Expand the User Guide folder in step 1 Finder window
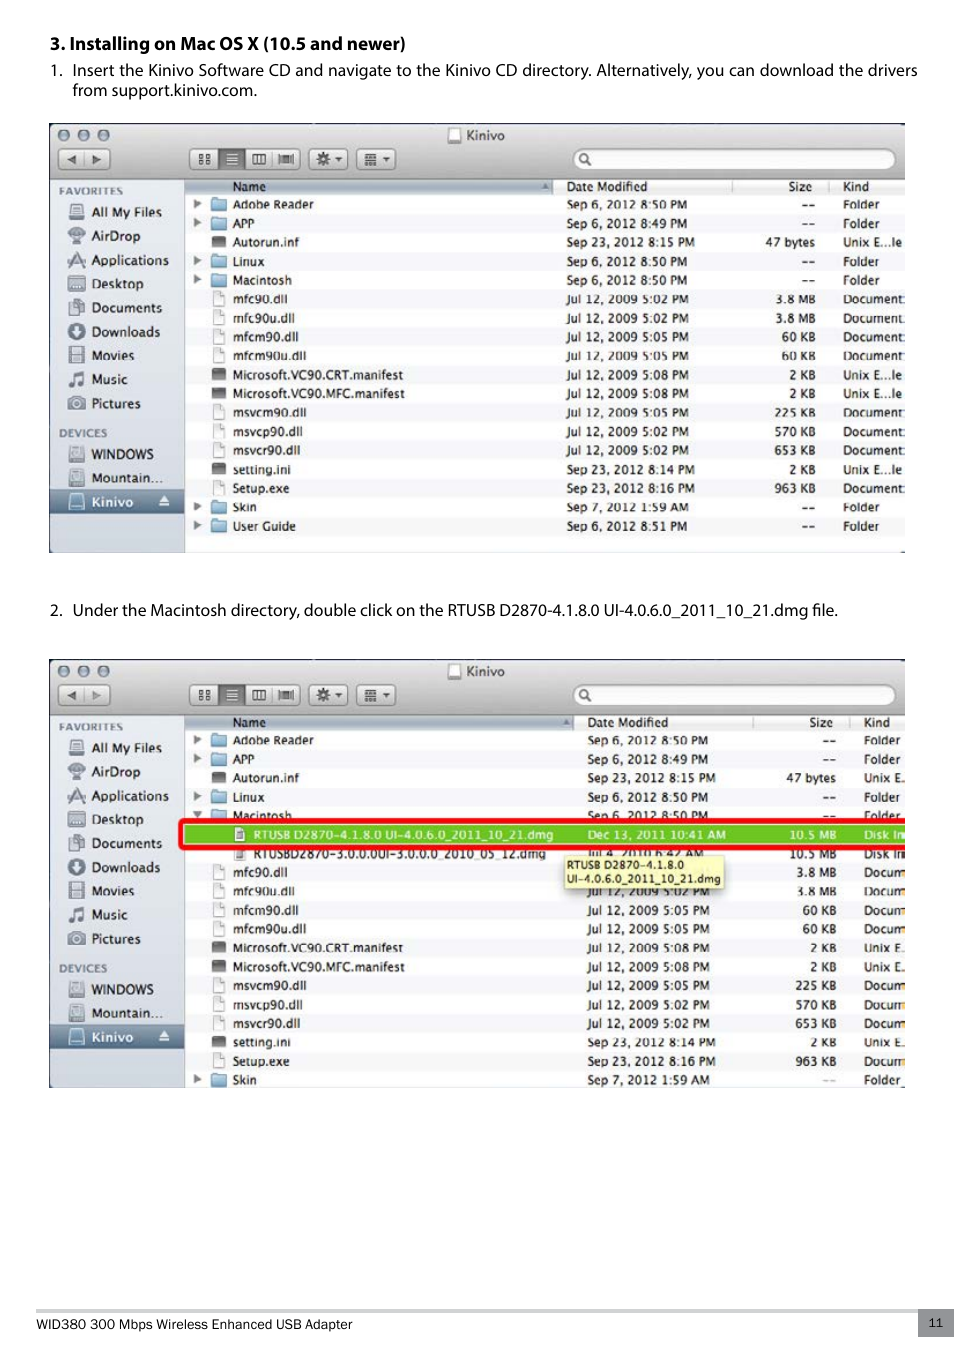Image resolution: width=954 pixels, height=1350 pixels. pos(198,526)
